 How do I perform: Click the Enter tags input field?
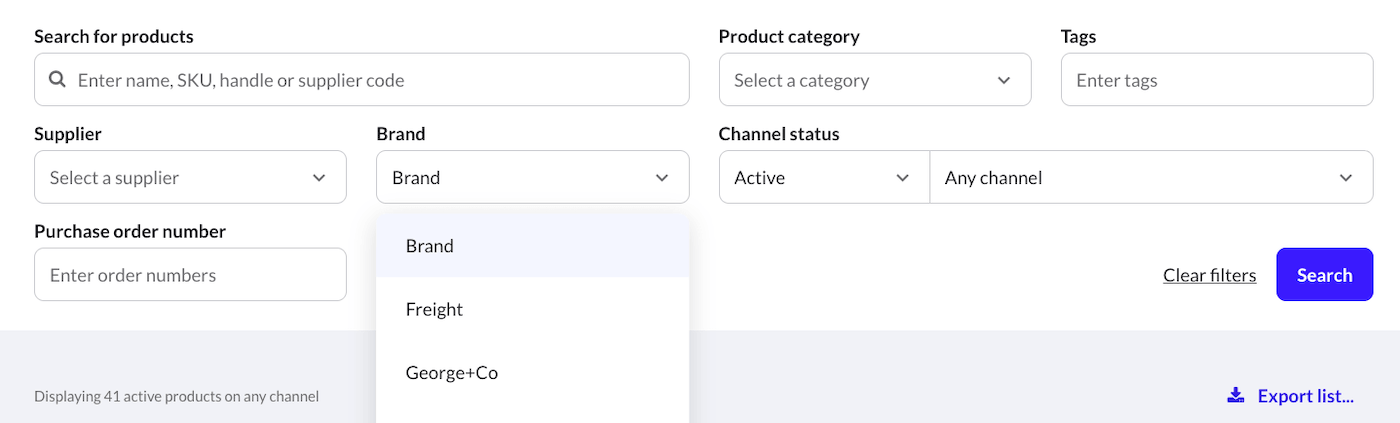(1217, 80)
